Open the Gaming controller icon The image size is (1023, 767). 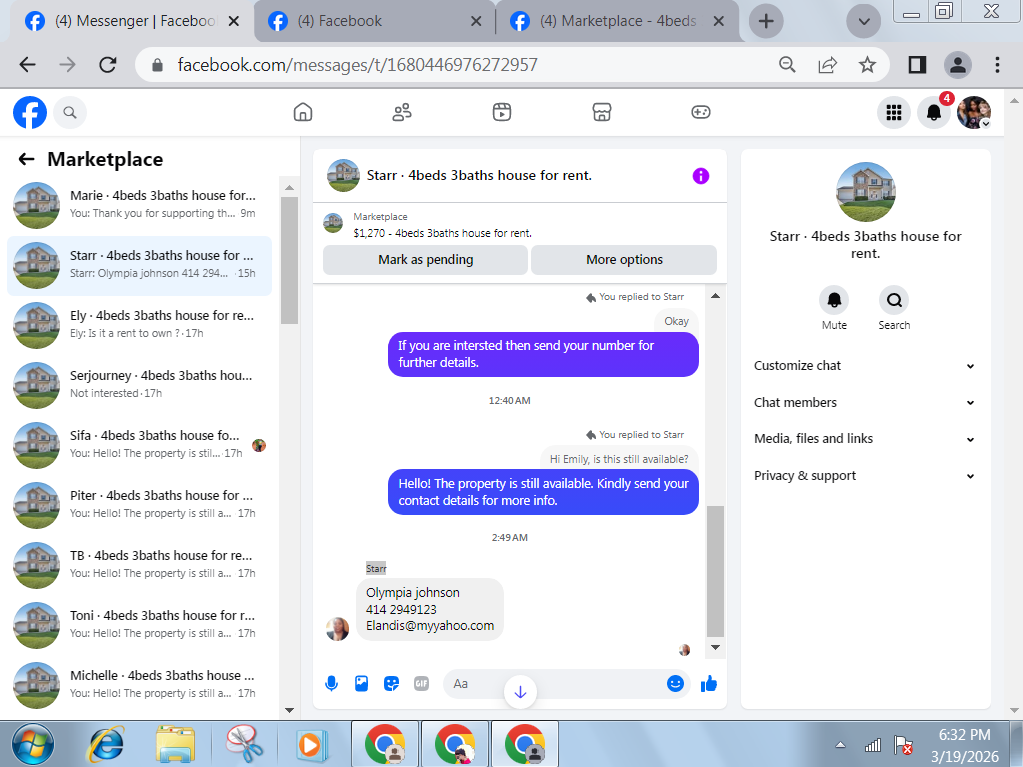click(x=701, y=112)
